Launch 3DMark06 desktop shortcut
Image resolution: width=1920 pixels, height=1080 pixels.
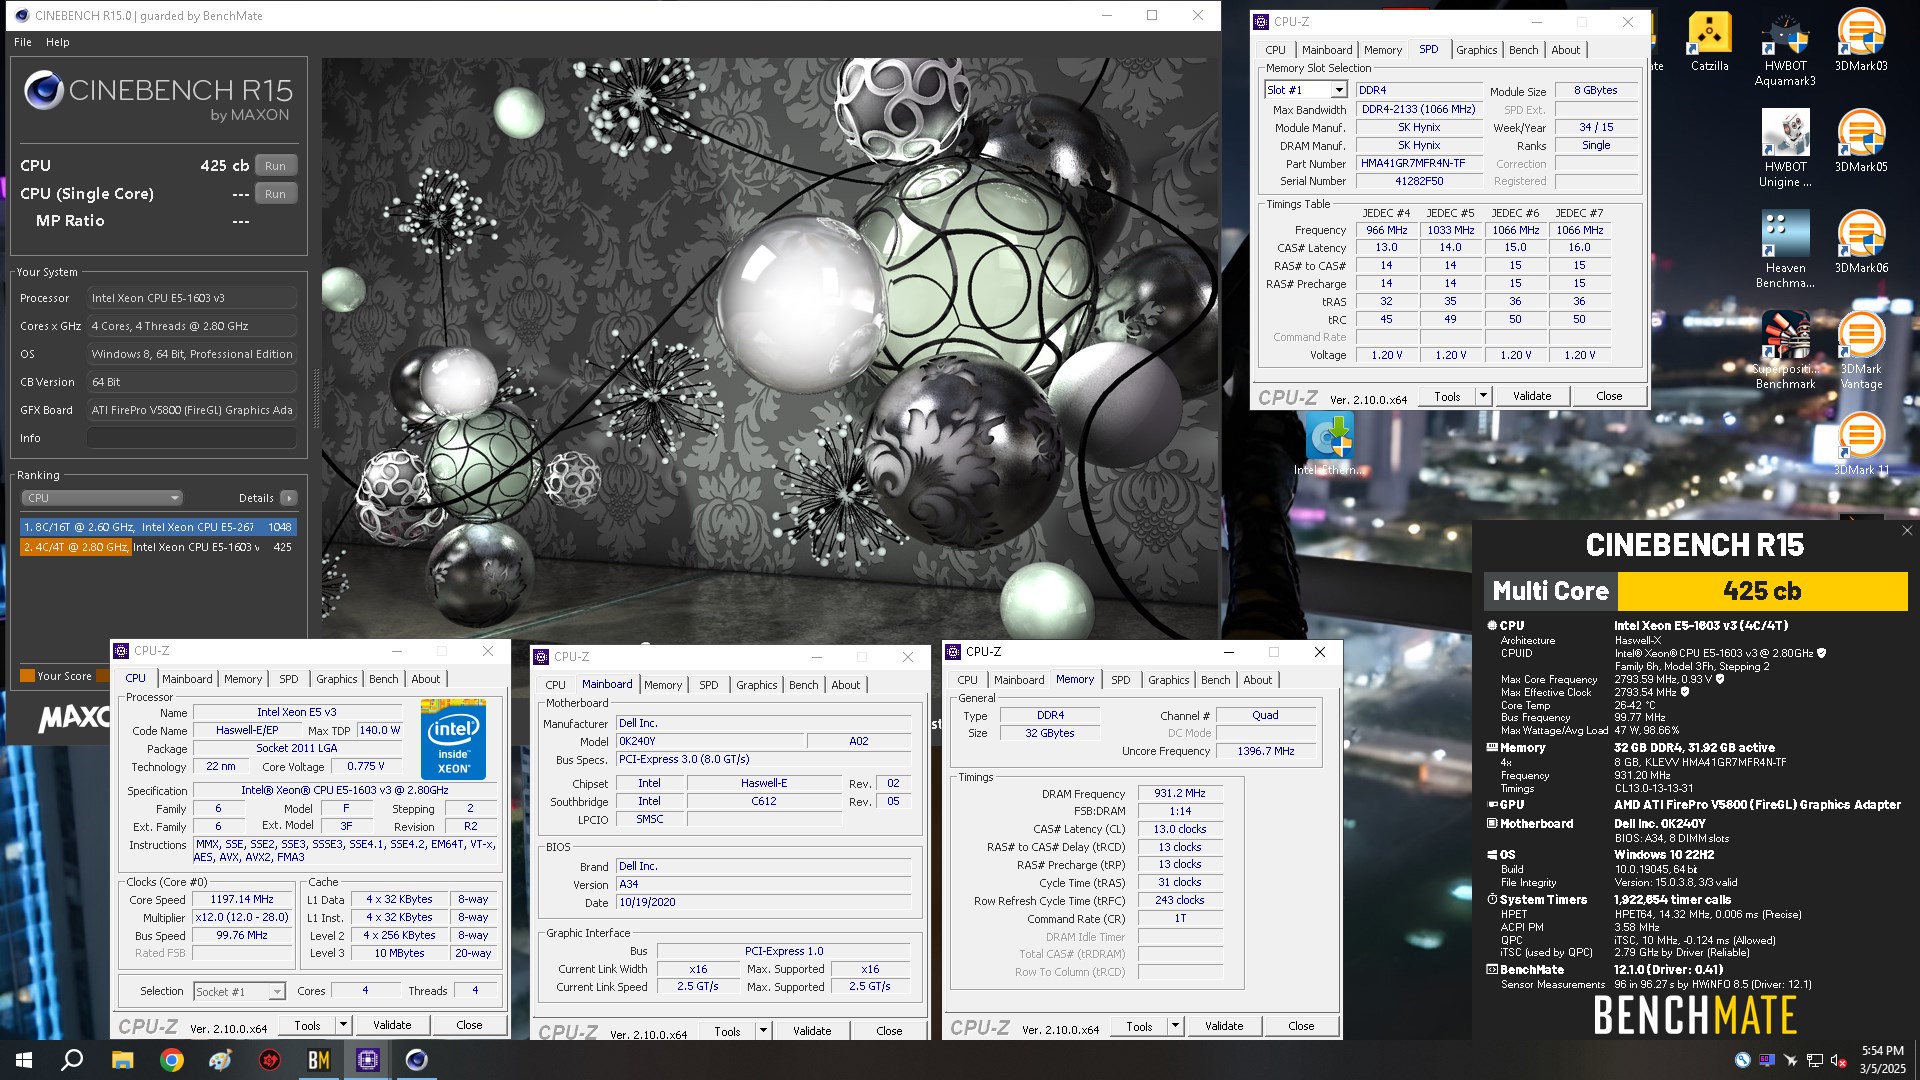[x=1861, y=244]
